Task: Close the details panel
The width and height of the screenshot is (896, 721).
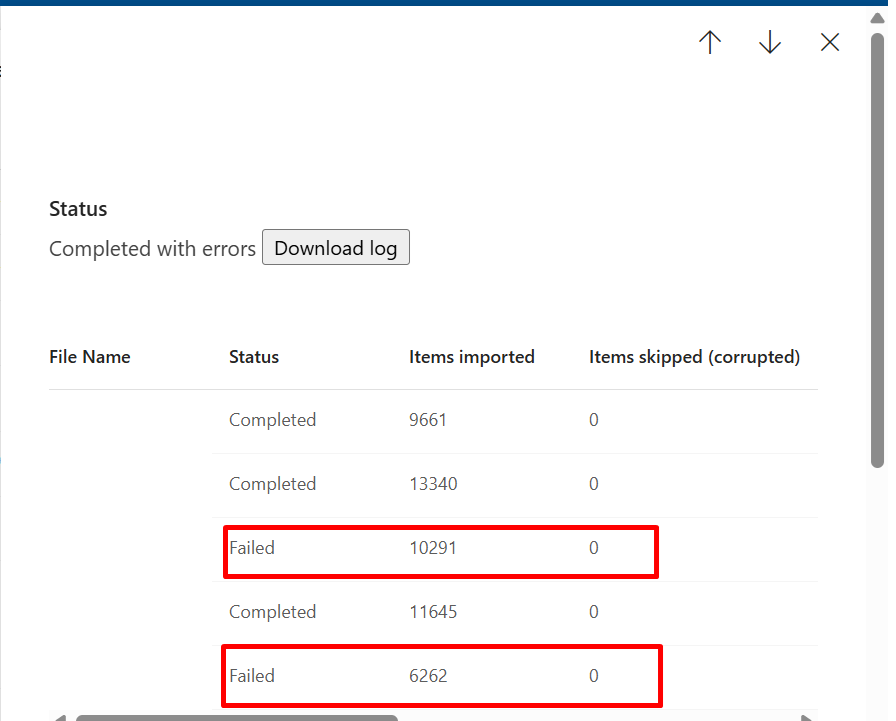Action: coord(830,42)
